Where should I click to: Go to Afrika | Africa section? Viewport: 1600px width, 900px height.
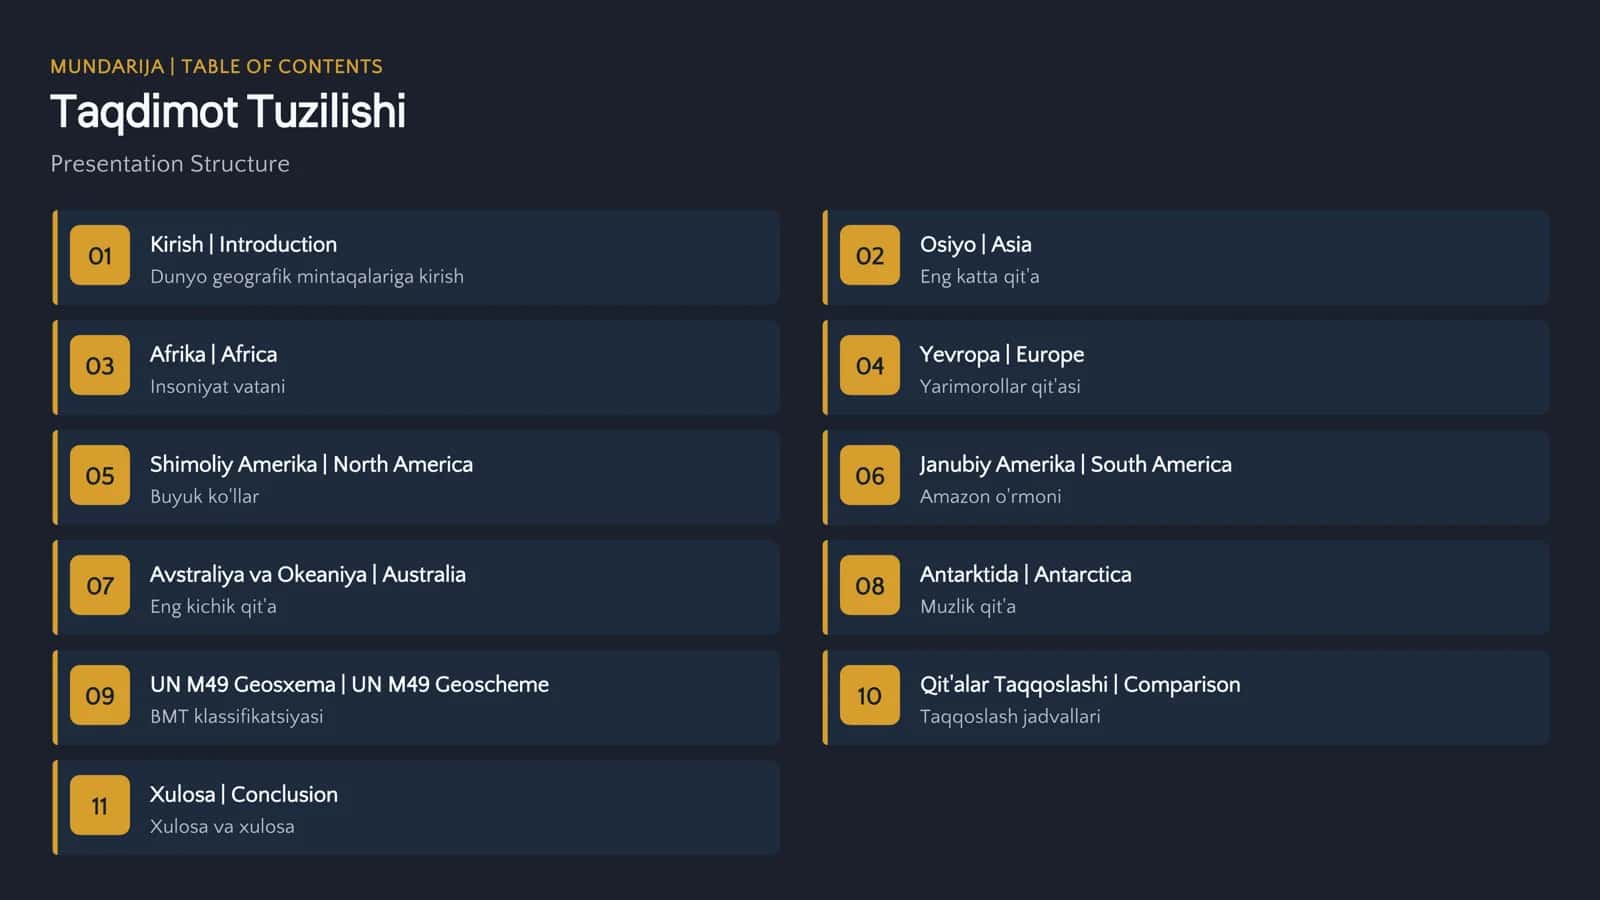click(x=416, y=368)
